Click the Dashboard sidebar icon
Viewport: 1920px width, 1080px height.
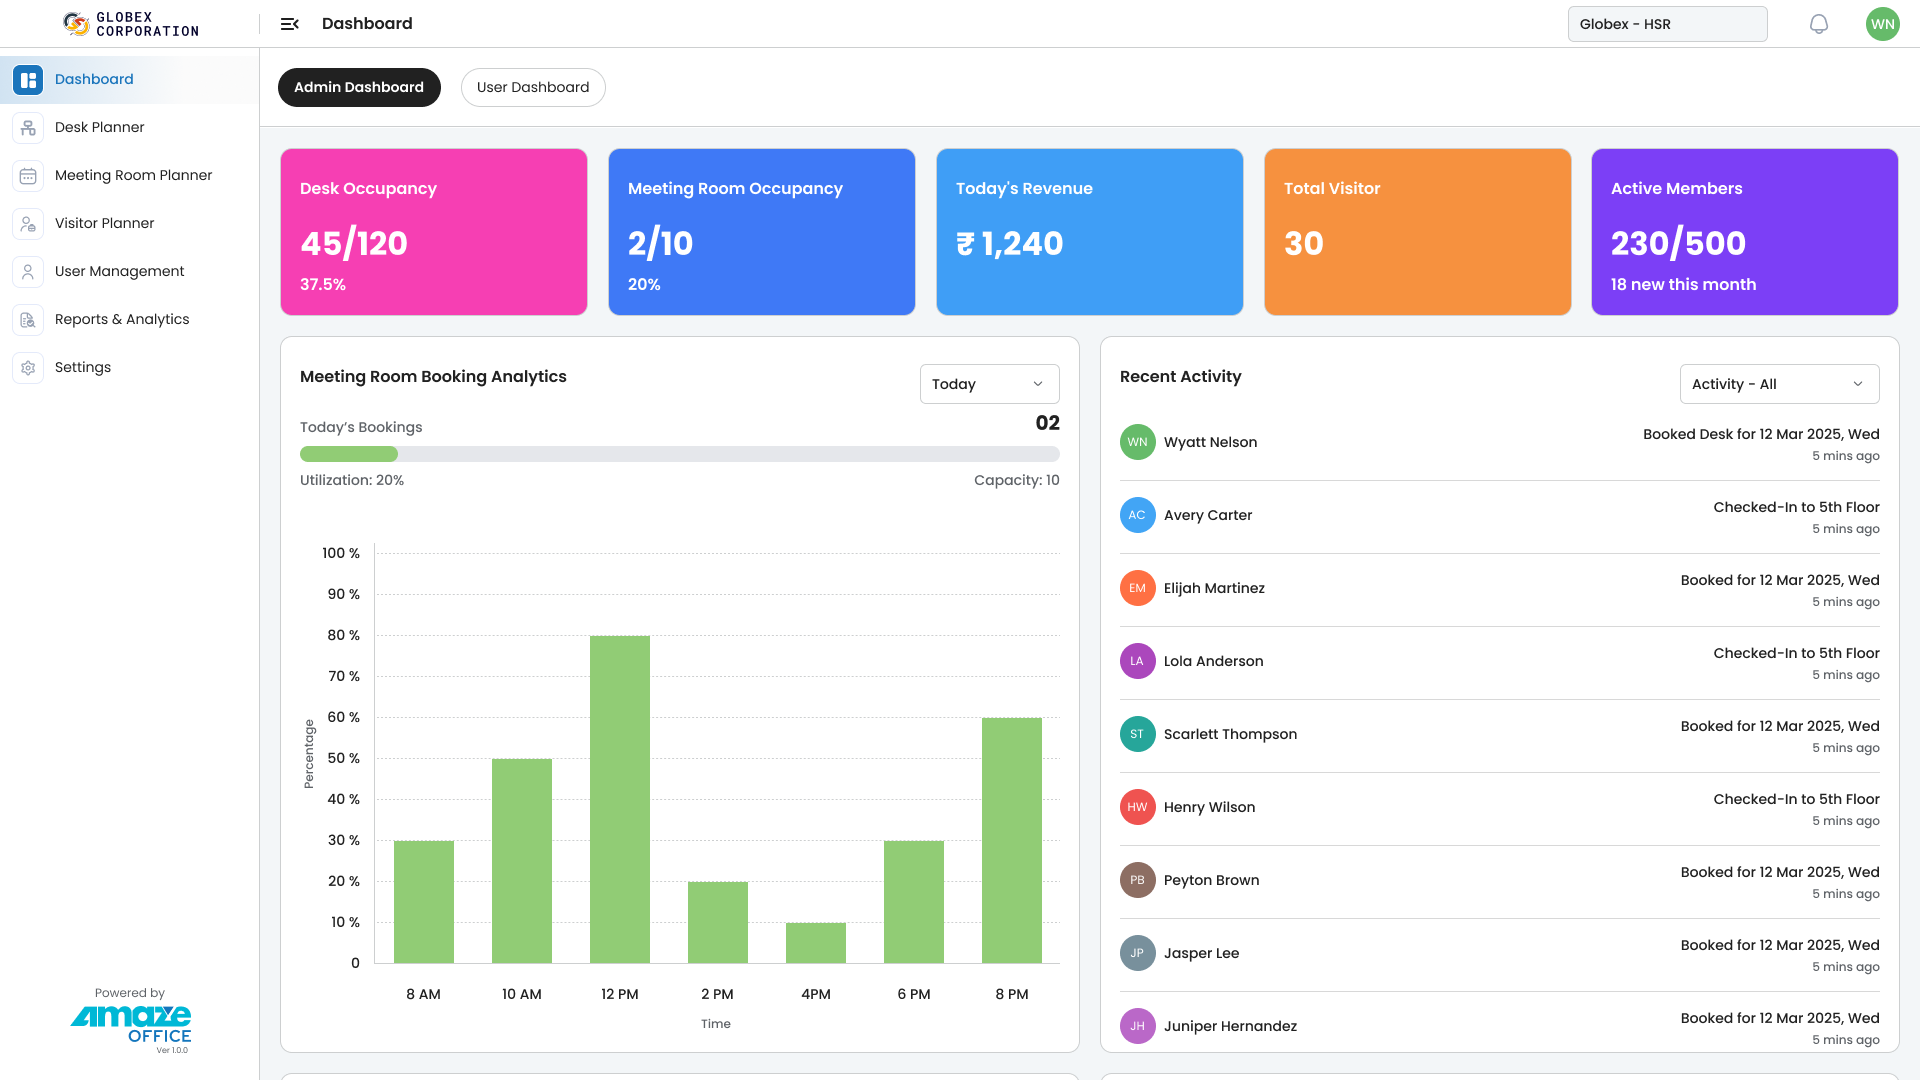[27, 79]
